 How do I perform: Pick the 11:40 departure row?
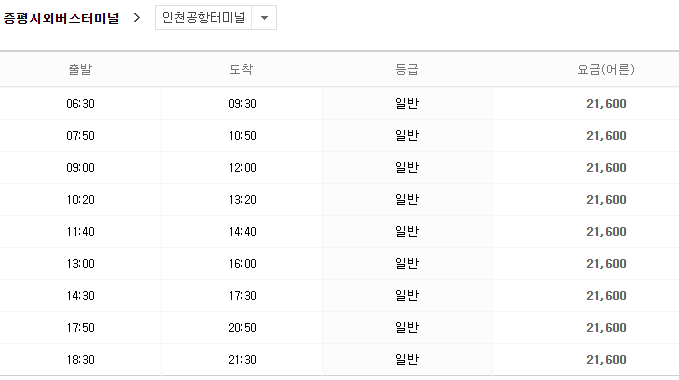[x=340, y=232]
